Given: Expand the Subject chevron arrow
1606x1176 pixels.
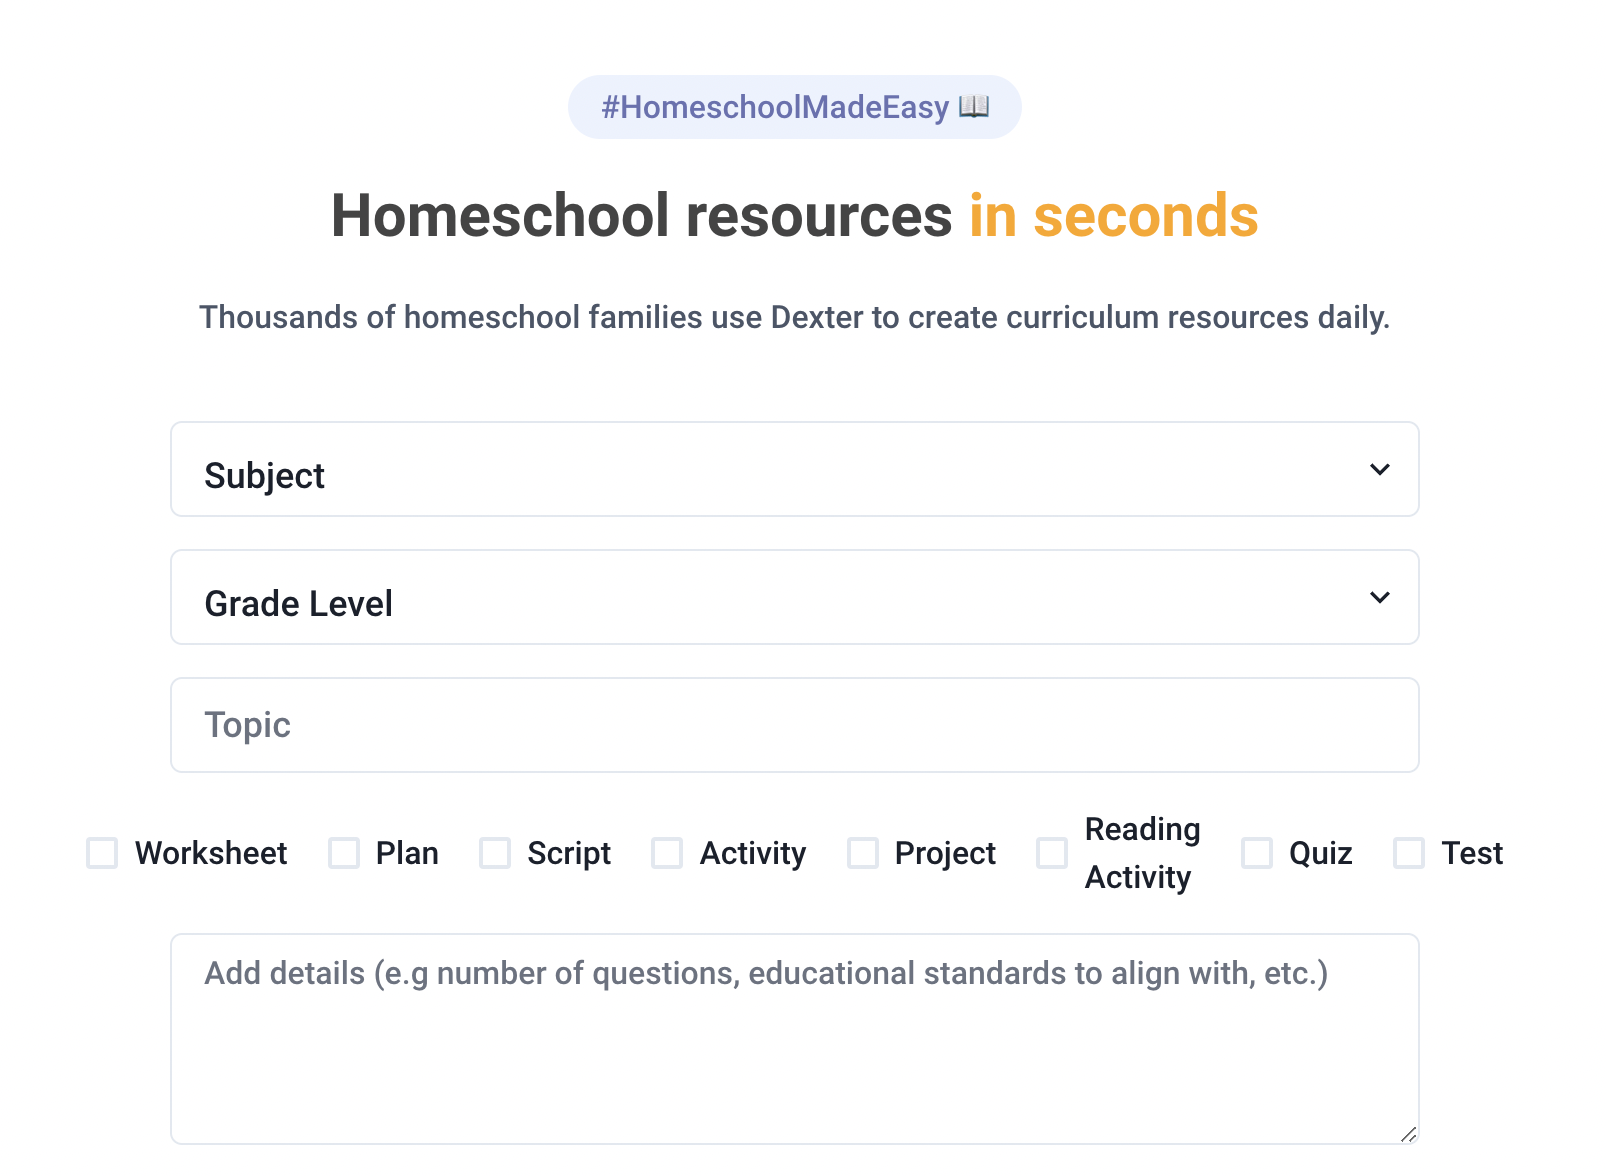Looking at the screenshot, I should point(1379,469).
